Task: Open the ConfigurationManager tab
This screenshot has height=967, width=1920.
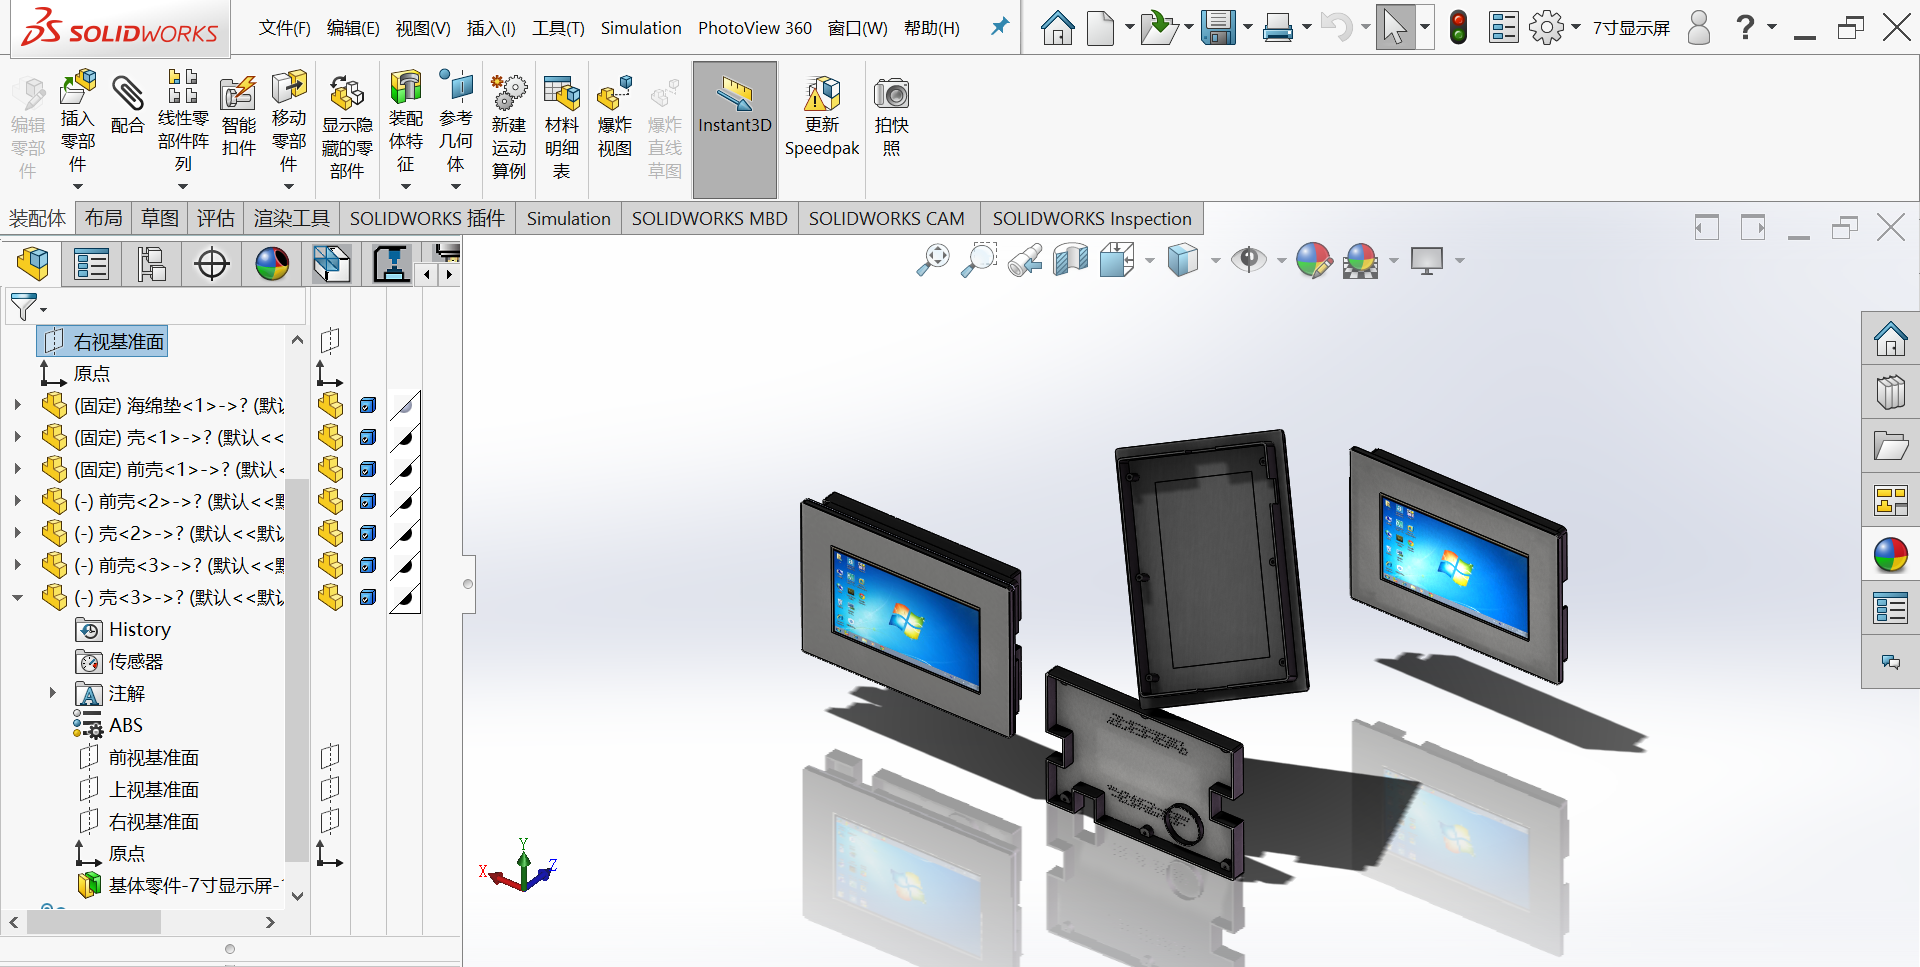Action: [x=151, y=264]
